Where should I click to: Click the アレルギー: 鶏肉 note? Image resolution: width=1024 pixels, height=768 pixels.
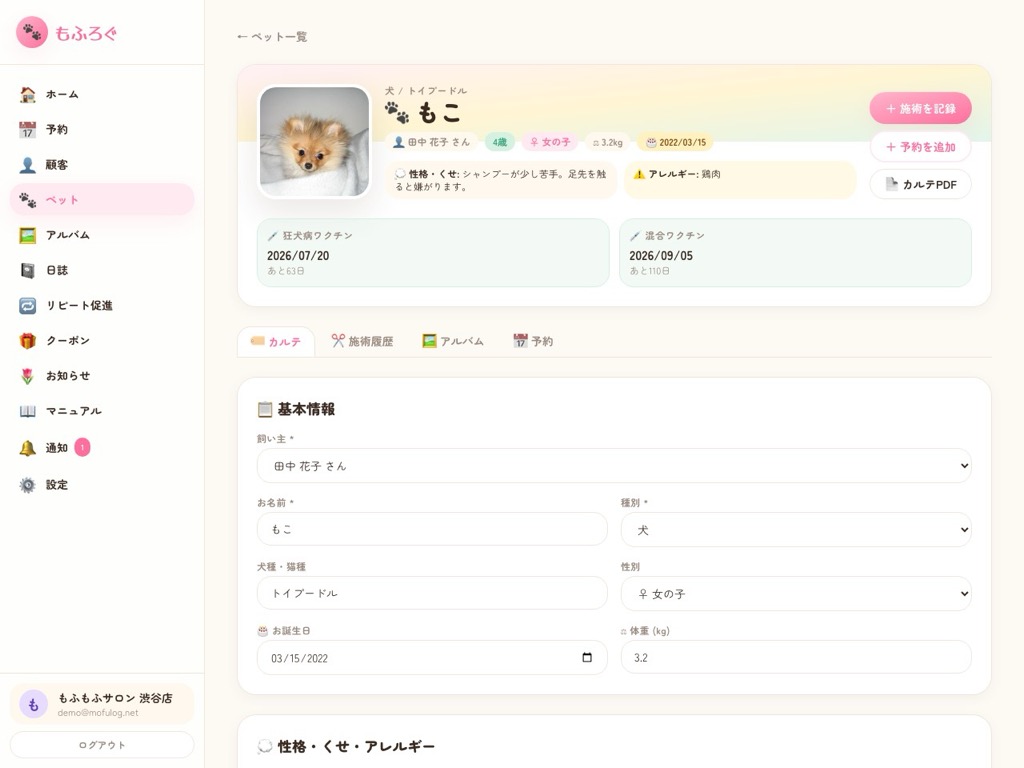(x=741, y=180)
